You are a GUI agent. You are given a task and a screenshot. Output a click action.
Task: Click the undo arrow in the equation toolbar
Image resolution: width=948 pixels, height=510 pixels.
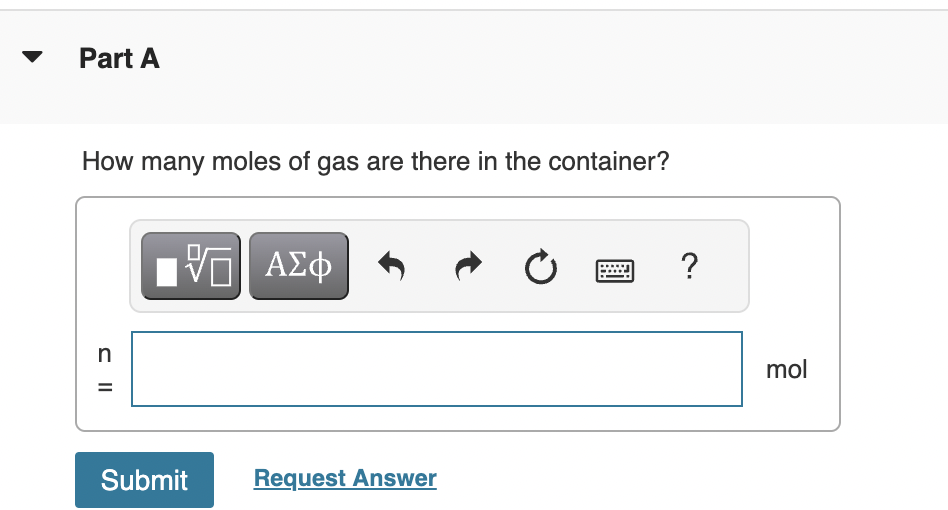tap(391, 266)
